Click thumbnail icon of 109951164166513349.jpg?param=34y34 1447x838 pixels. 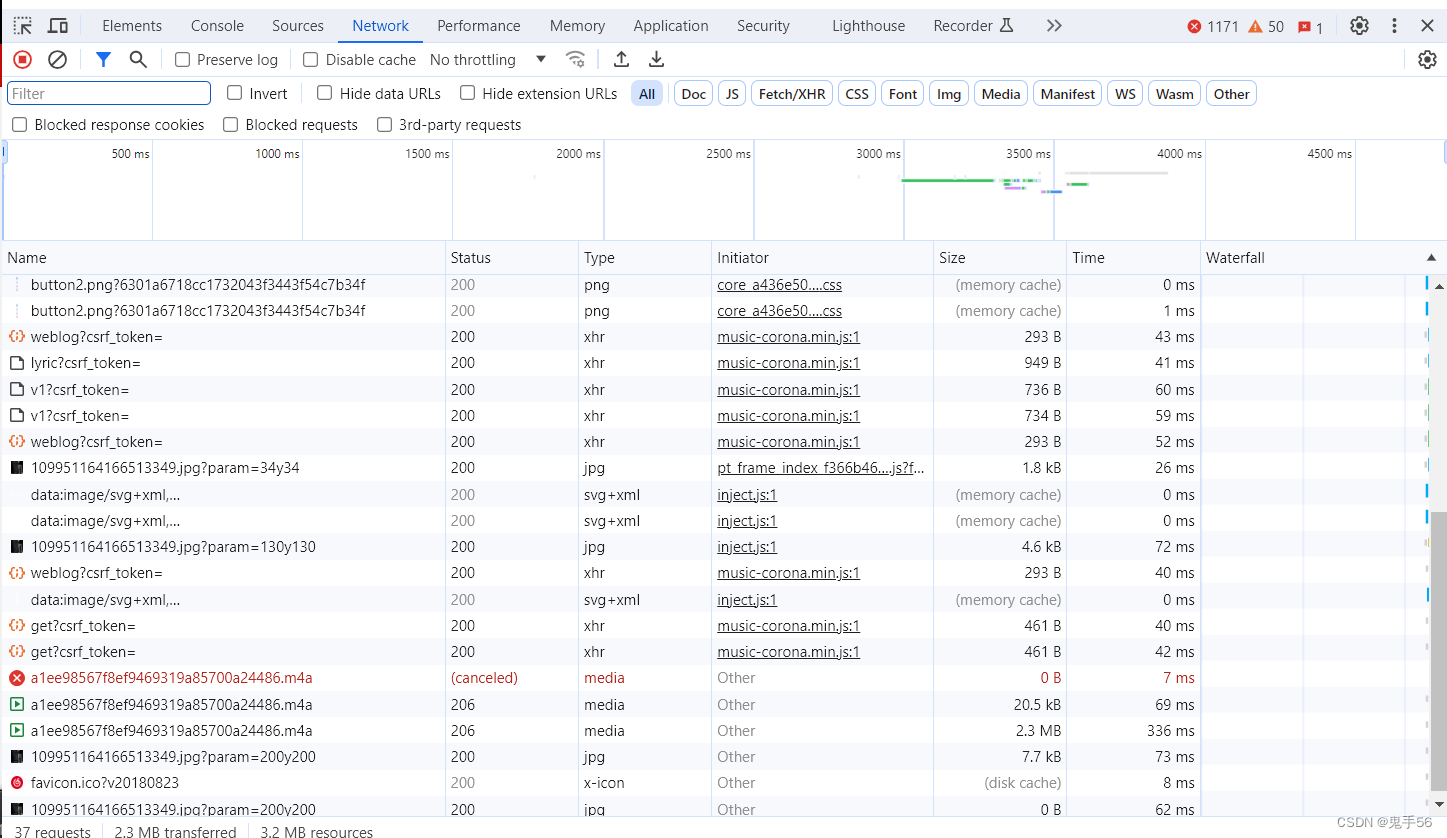tap(17, 468)
